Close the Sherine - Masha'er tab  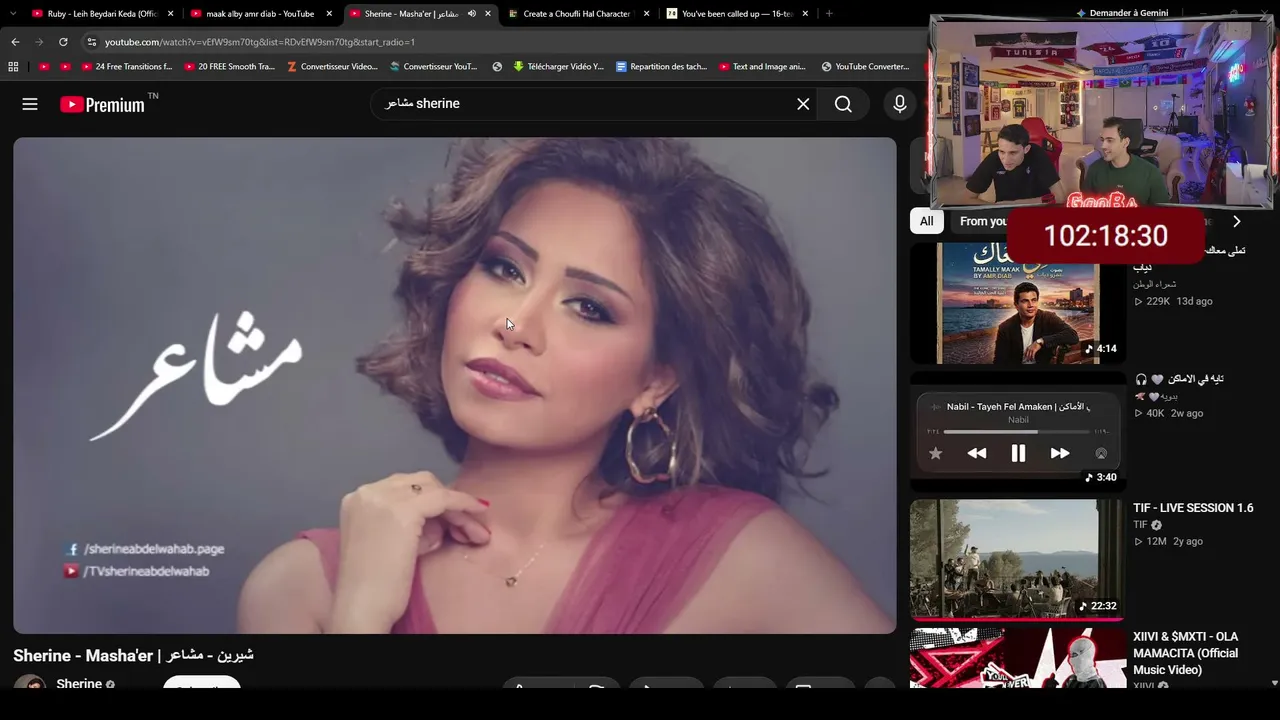tap(488, 14)
